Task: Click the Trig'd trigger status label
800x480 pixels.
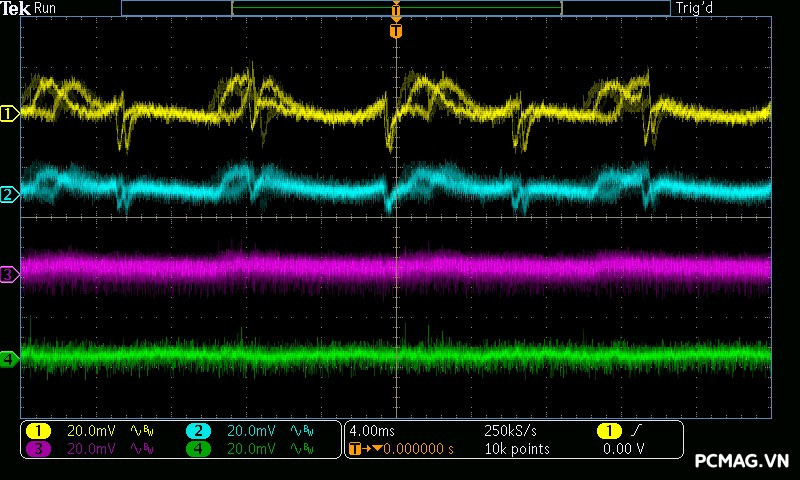Action: coord(694,8)
